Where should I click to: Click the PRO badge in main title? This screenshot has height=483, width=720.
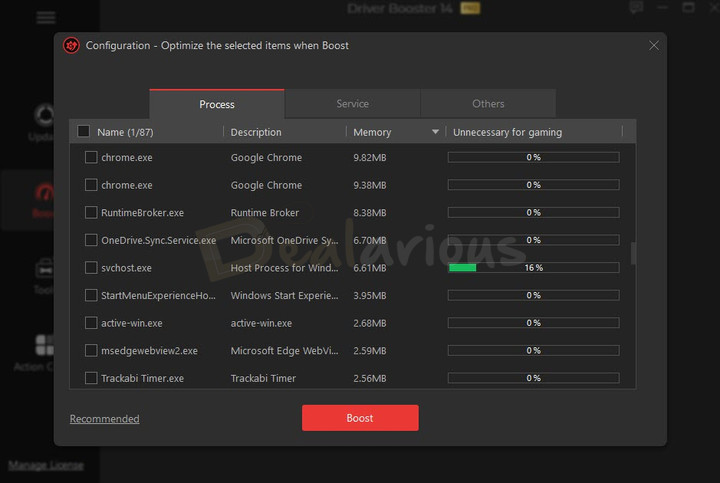point(470,8)
